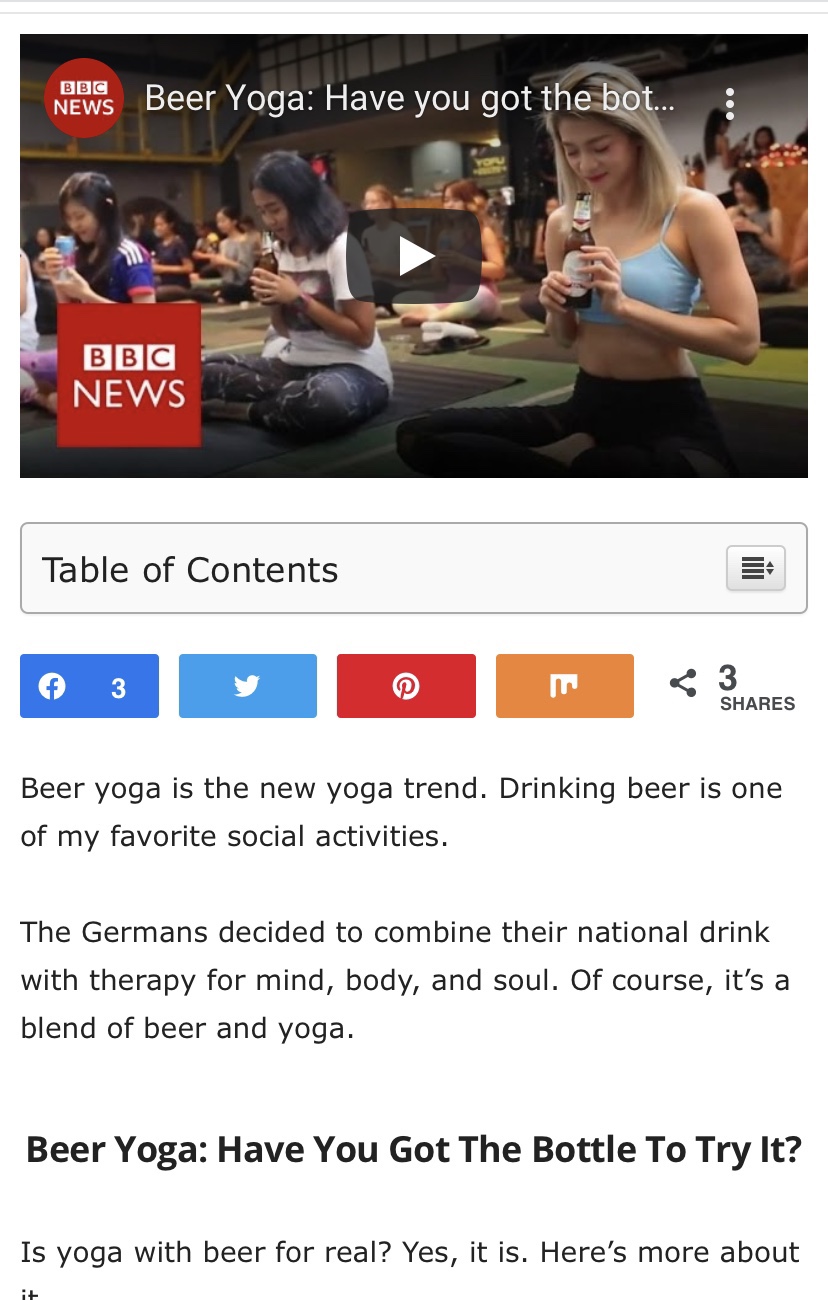Click the Table of Contents title text
Screen dimensions: 828x1300
tap(190, 570)
